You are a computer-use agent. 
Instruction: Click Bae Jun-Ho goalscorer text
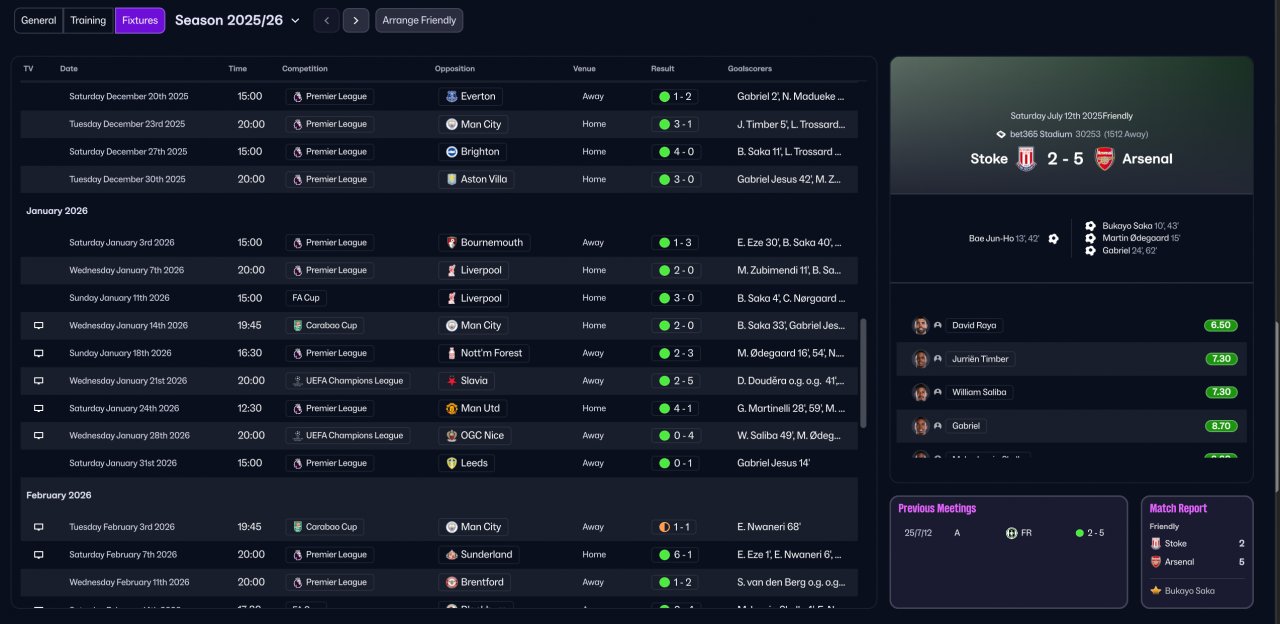(1004, 239)
